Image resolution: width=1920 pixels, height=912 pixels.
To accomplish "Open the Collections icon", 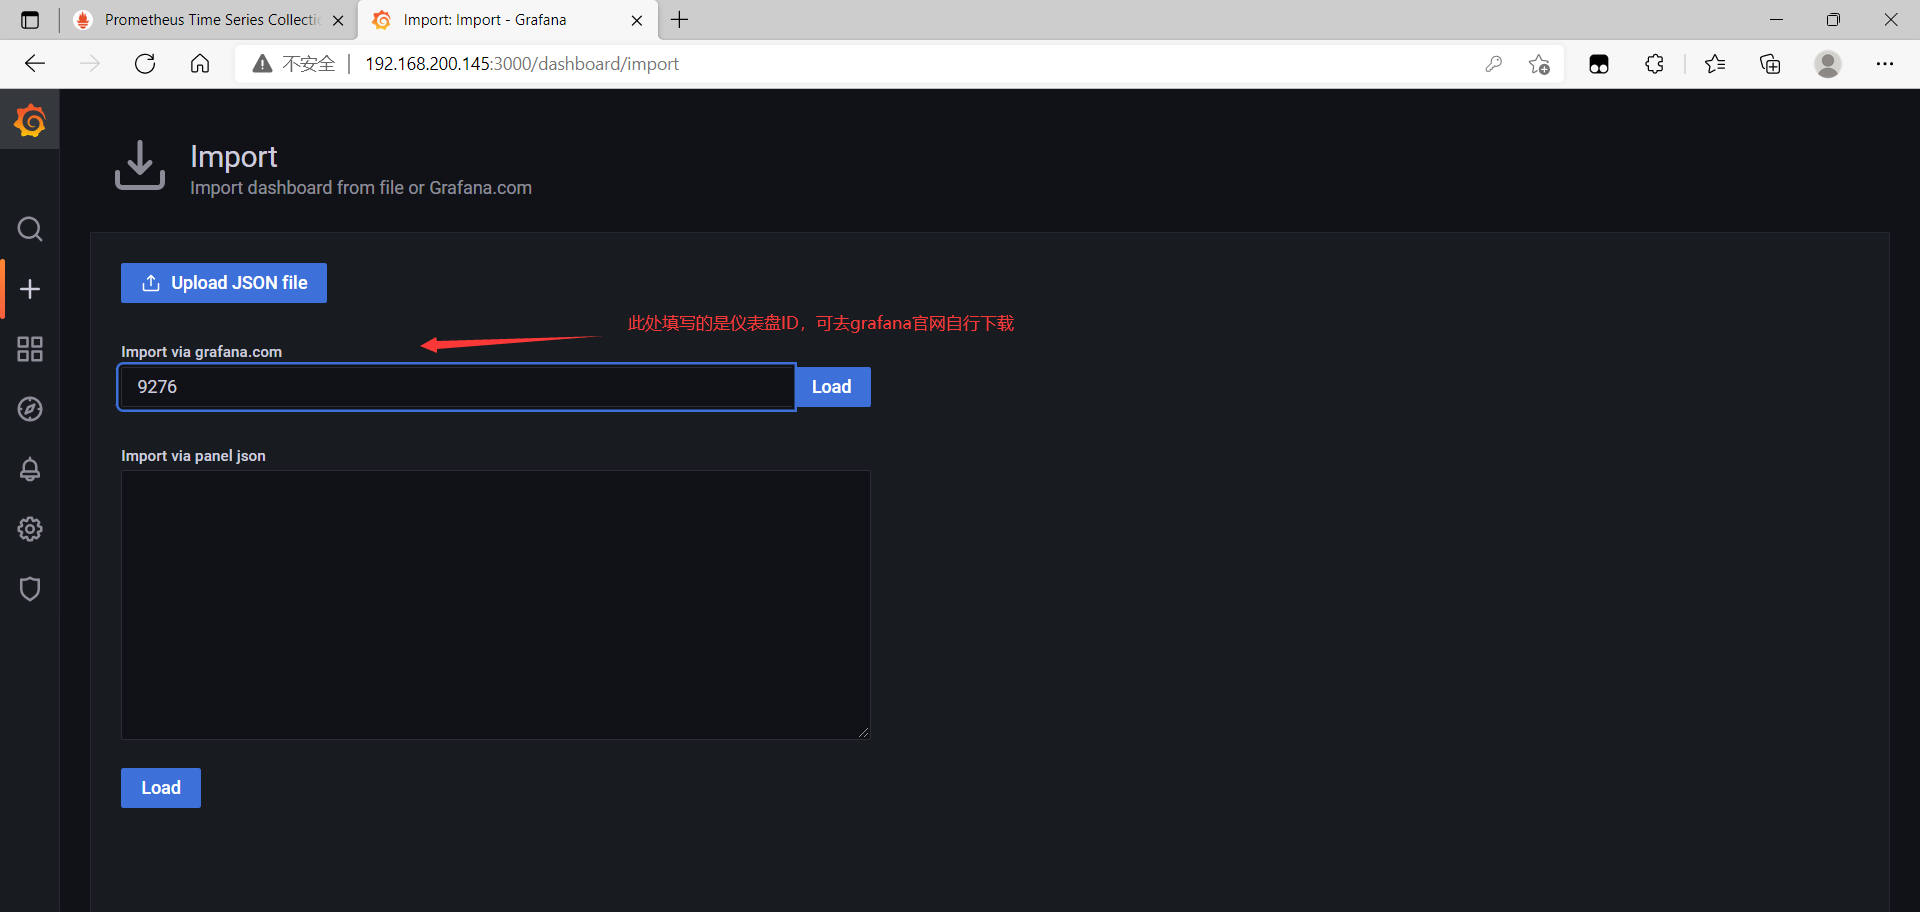I will (1771, 64).
